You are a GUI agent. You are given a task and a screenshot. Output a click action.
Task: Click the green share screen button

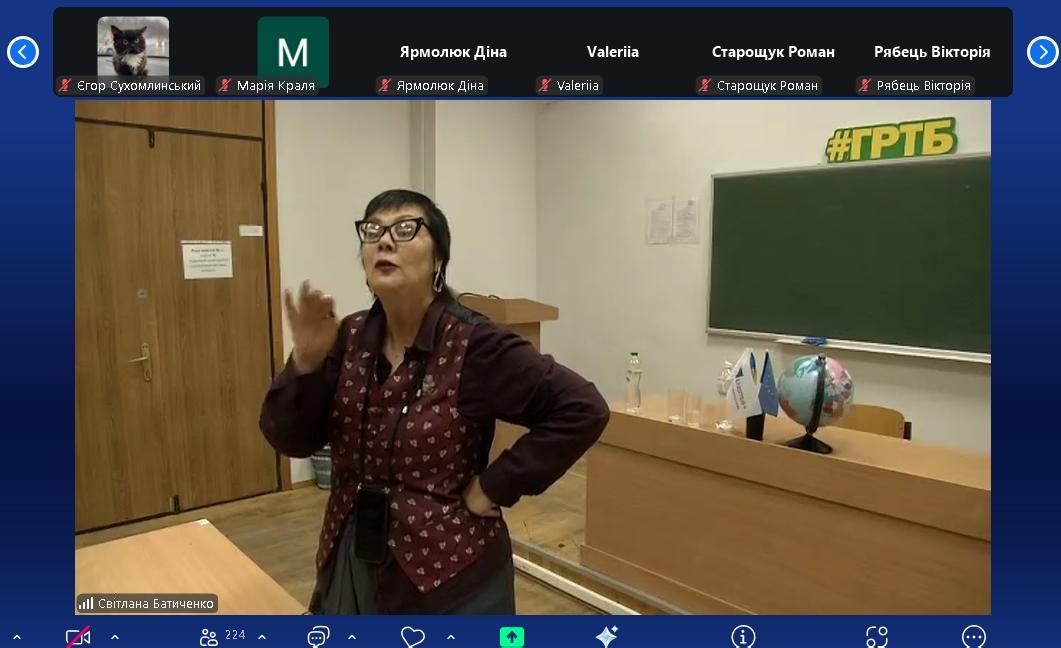coord(512,637)
